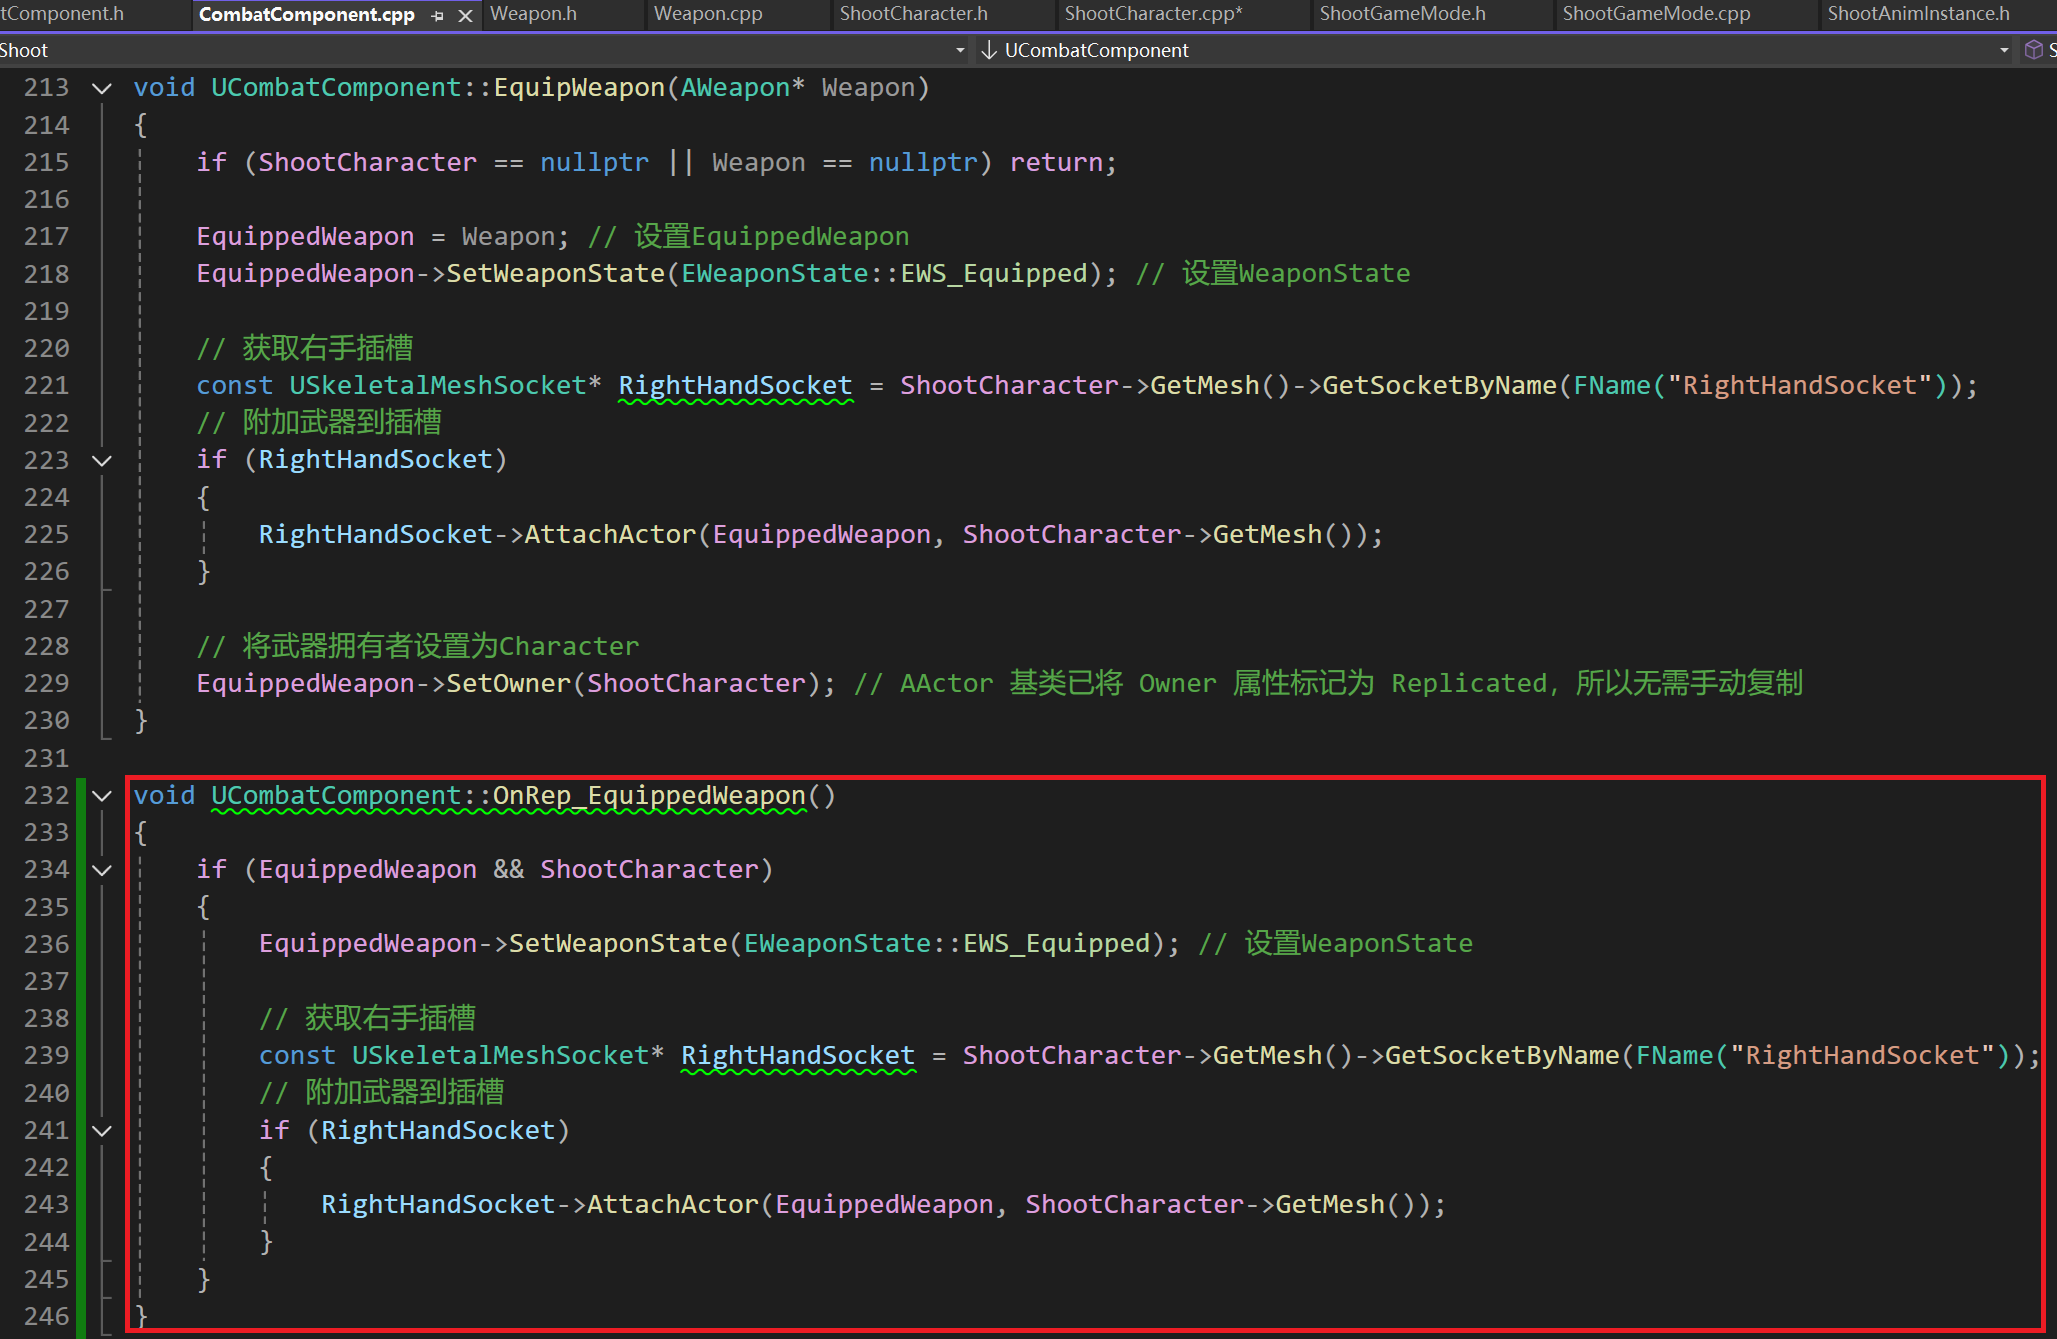The image size is (2057, 1339).
Task: Click line number 229 in the margin
Action: [x=47, y=684]
